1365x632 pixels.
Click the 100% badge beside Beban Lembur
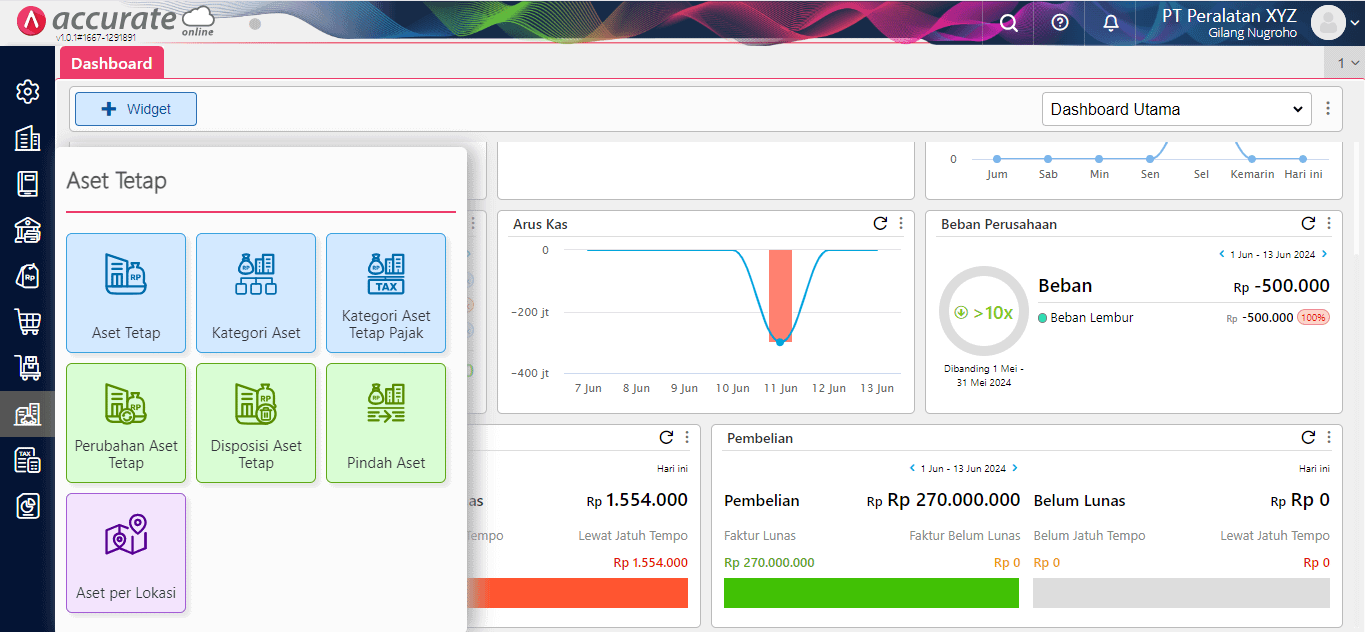pyautogui.click(x=1313, y=318)
